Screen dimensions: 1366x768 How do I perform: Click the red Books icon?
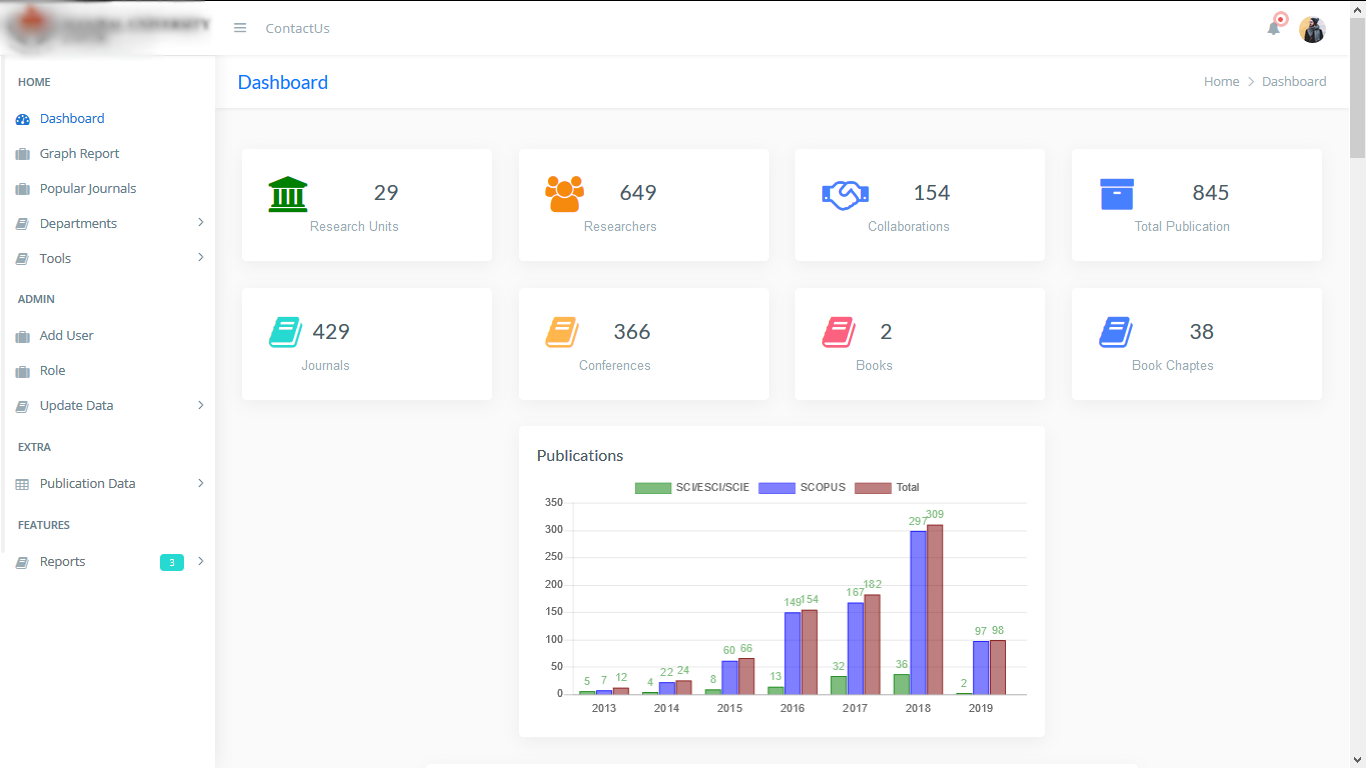(x=838, y=332)
